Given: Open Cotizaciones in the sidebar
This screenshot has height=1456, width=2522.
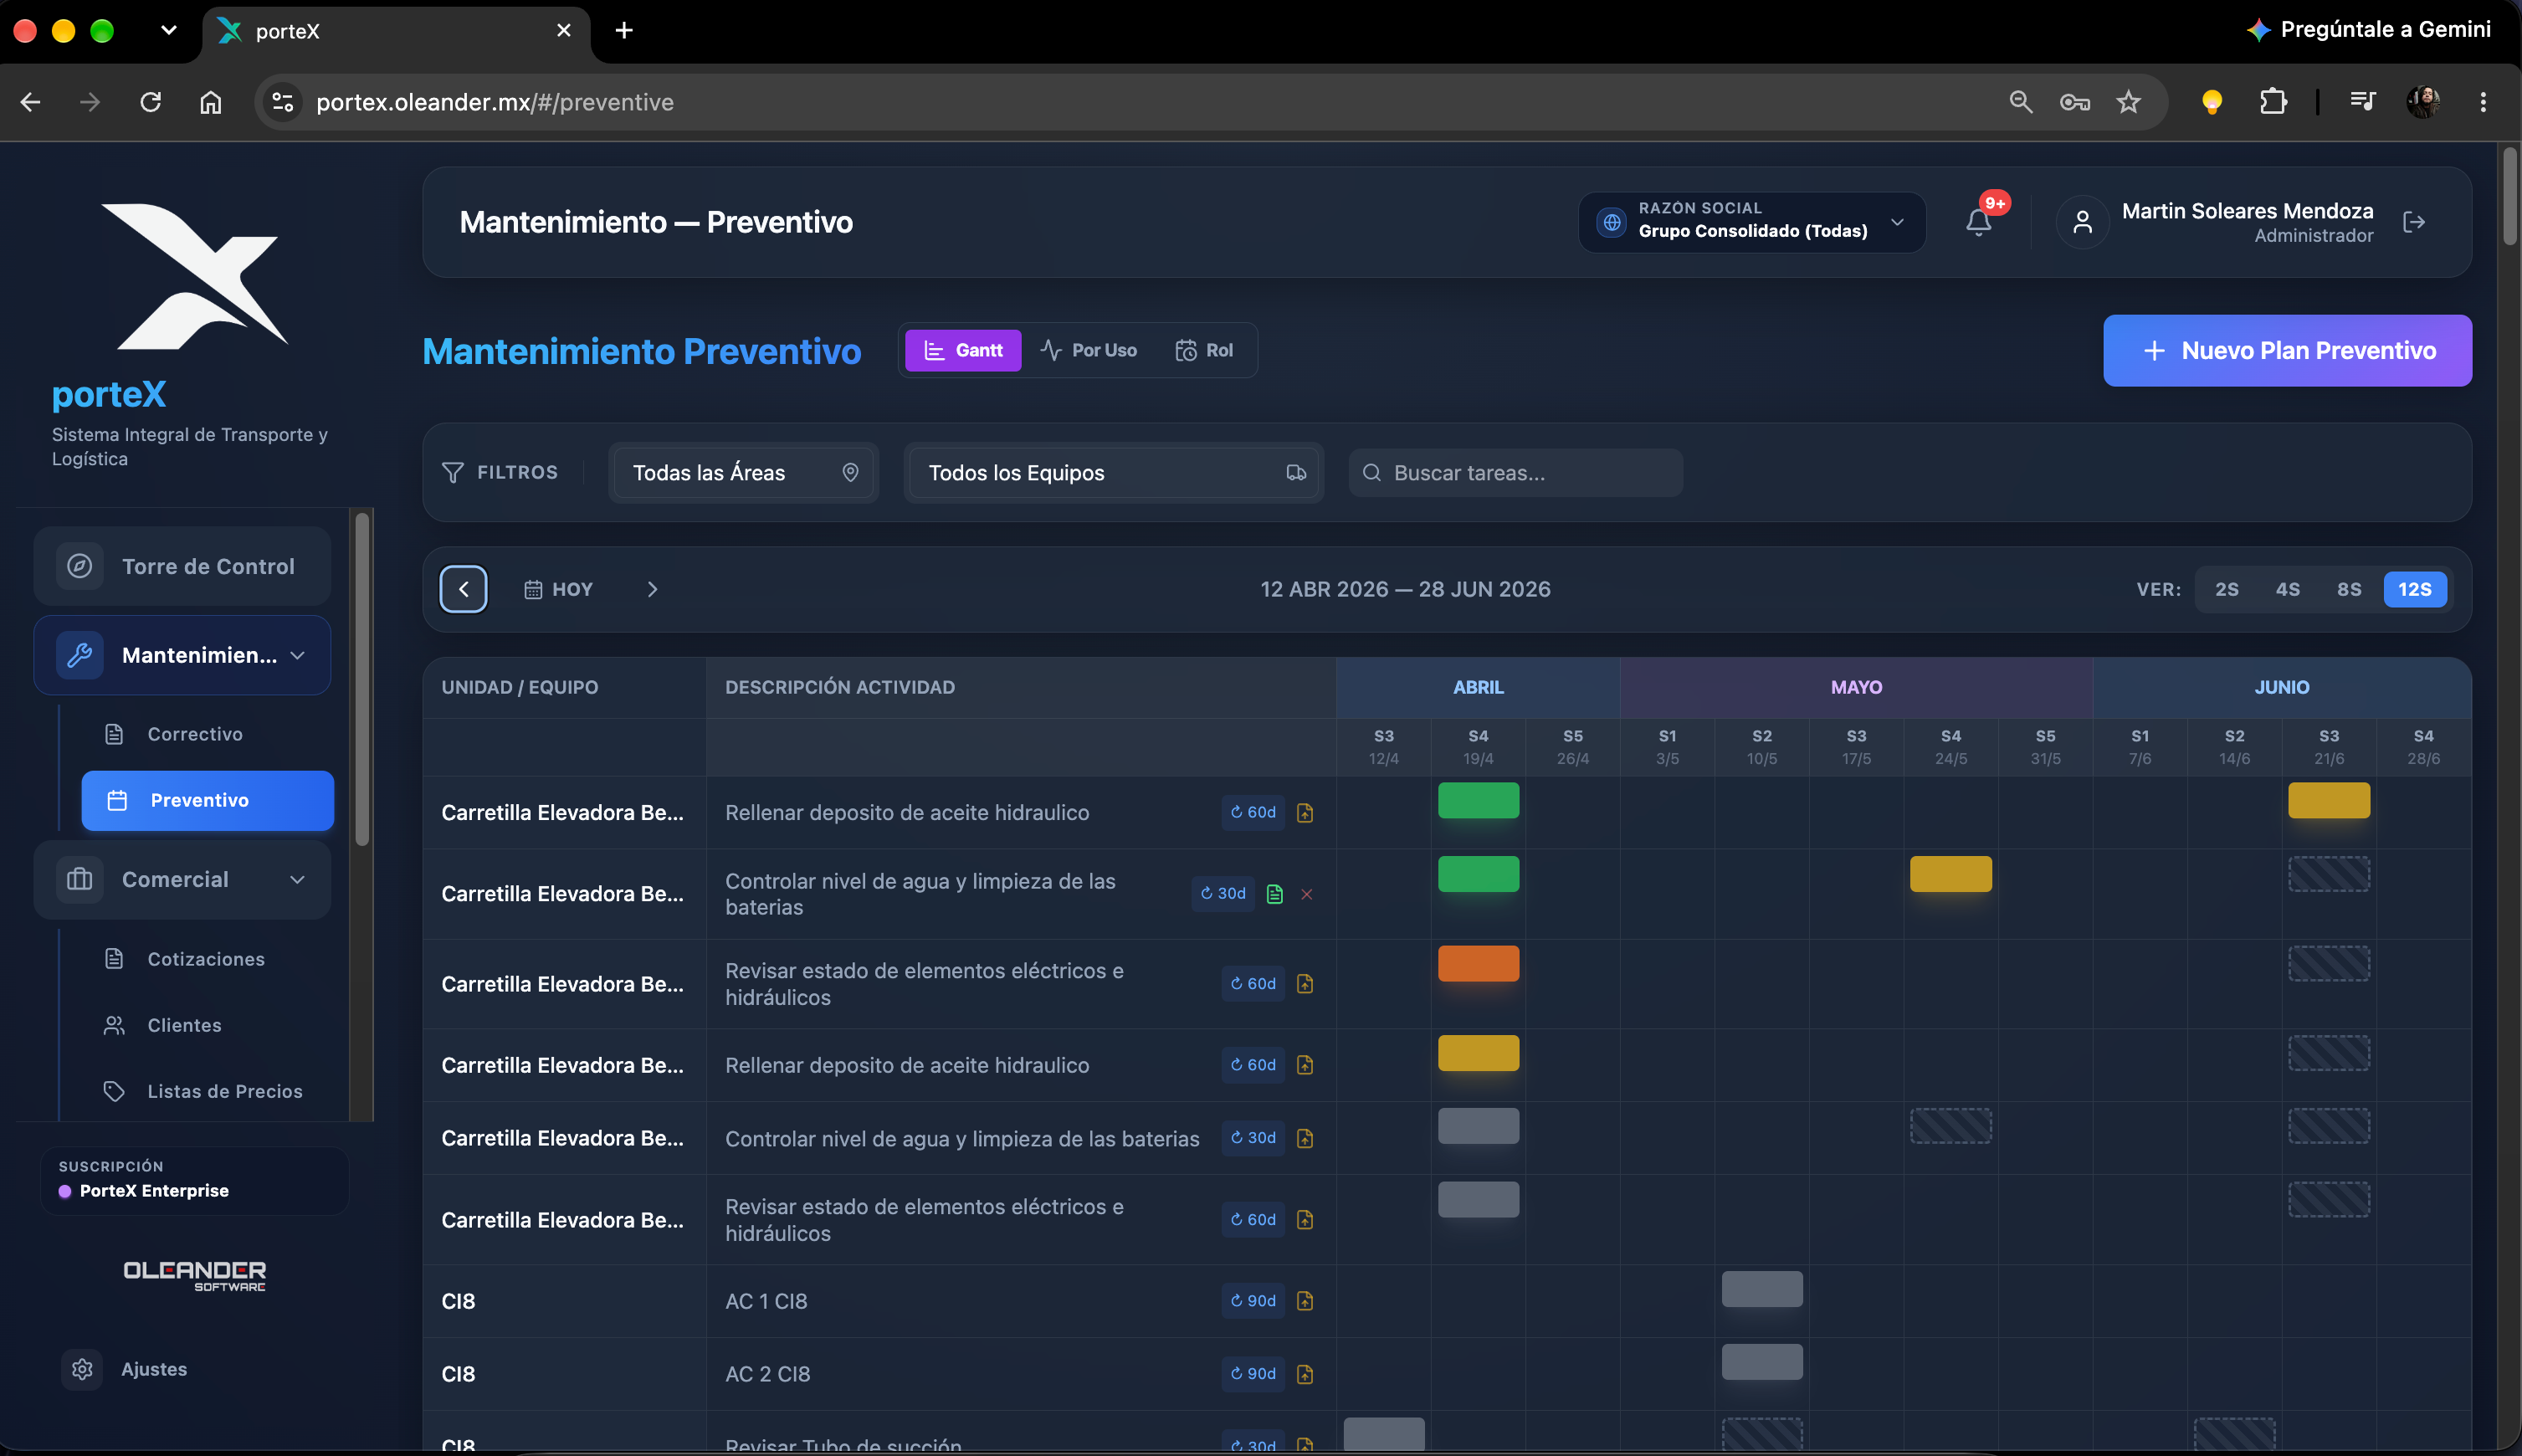Looking at the screenshot, I should 206,959.
